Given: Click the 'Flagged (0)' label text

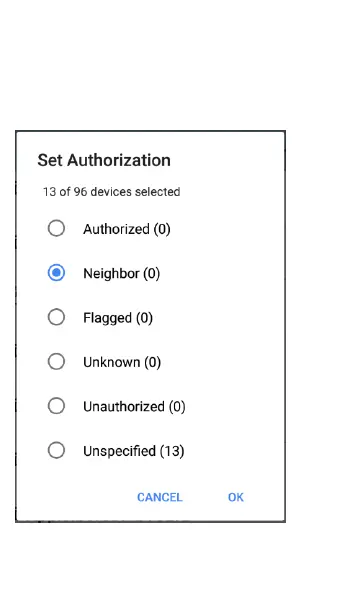Looking at the screenshot, I should point(118,318).
